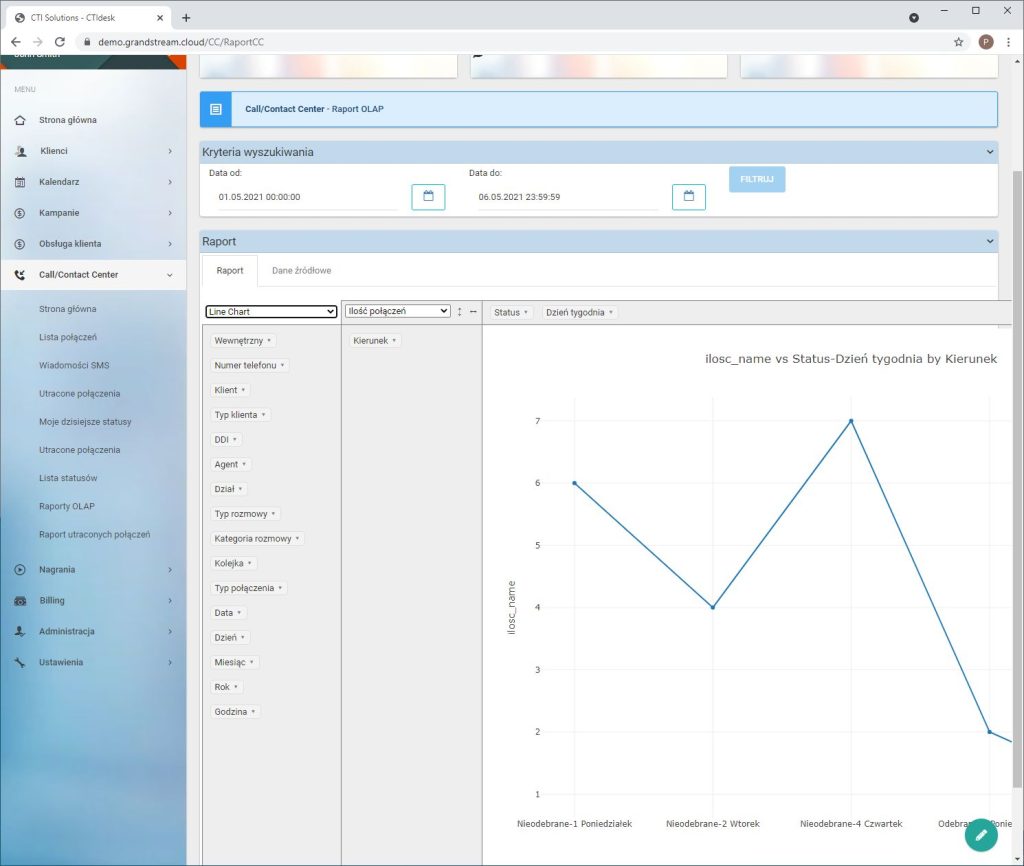Image resolution: width=1024 pixels, height=866 pixels.
Task: Click the Nagrania play icon in sidebar
Action: coord(20,570)
